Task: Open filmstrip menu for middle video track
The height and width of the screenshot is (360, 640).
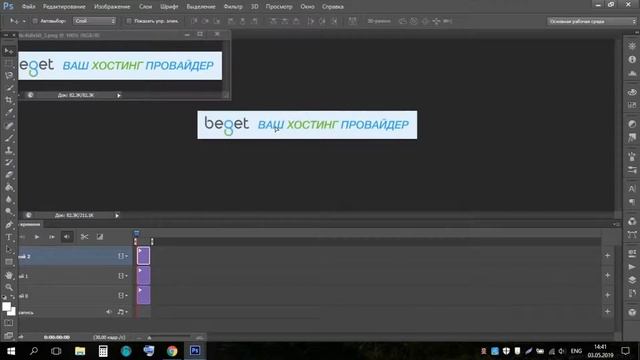Action: coord(122,276)
